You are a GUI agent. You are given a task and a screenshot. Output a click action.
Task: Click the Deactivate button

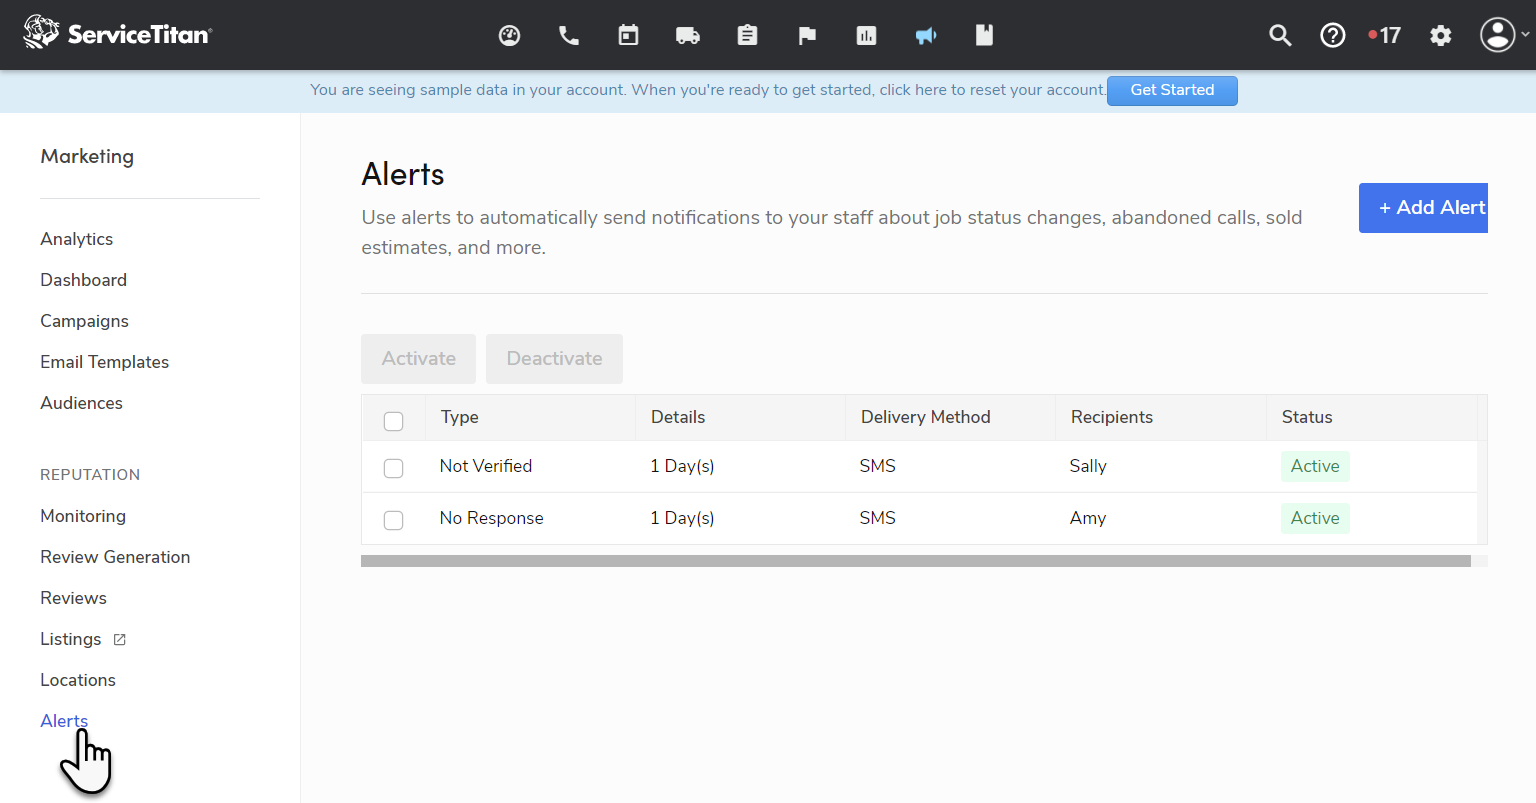[x=554, y=359]
